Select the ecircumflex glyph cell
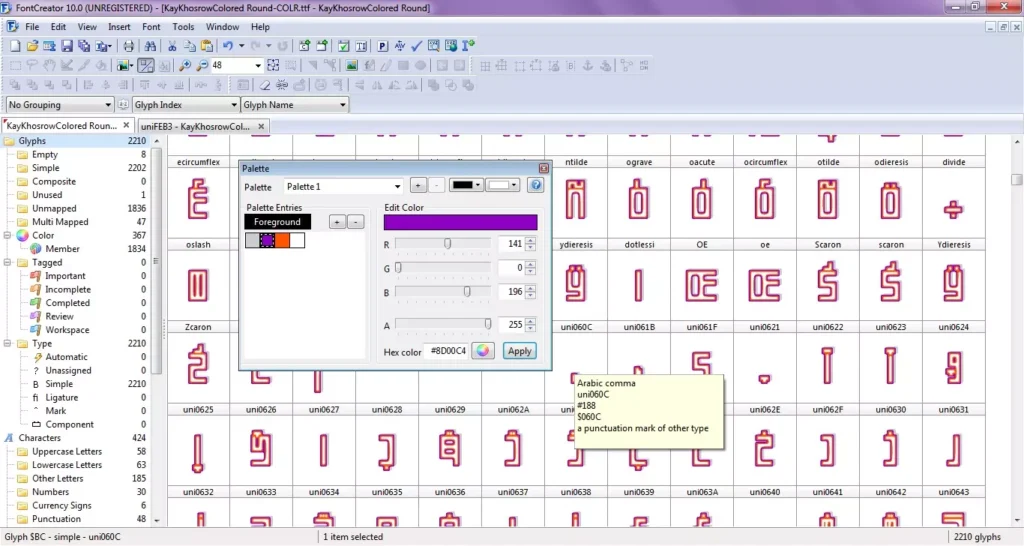The image size is (1024, 546). (198, 195)
